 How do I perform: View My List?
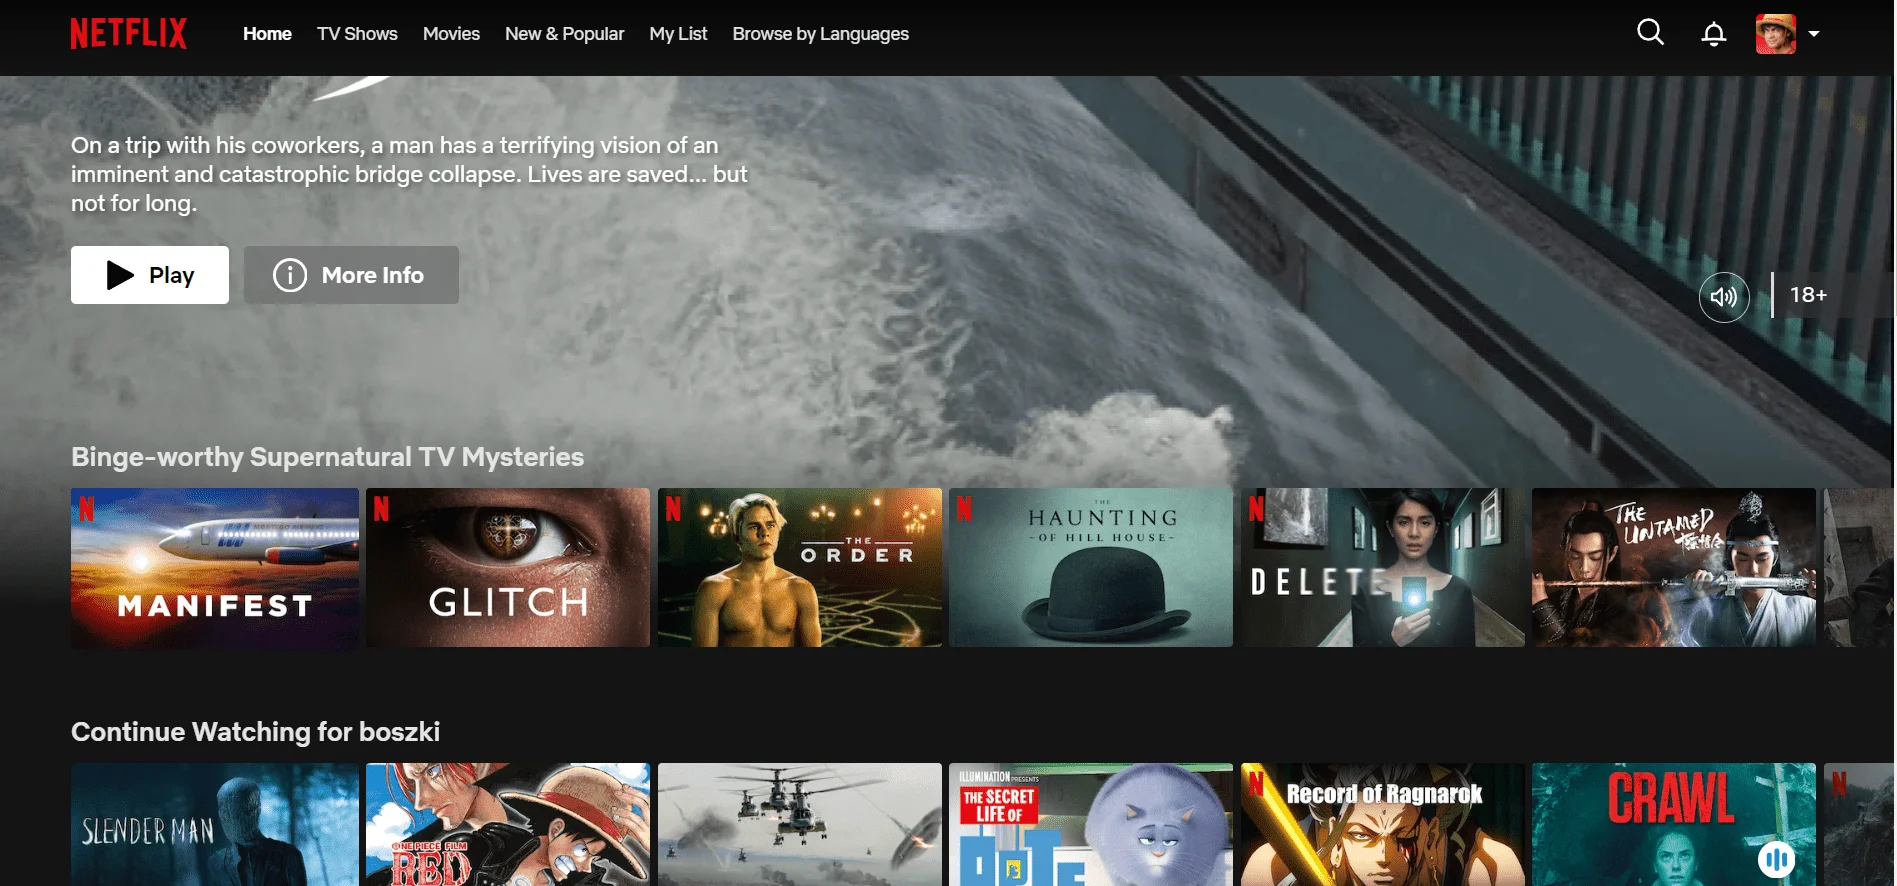point(678,34)
